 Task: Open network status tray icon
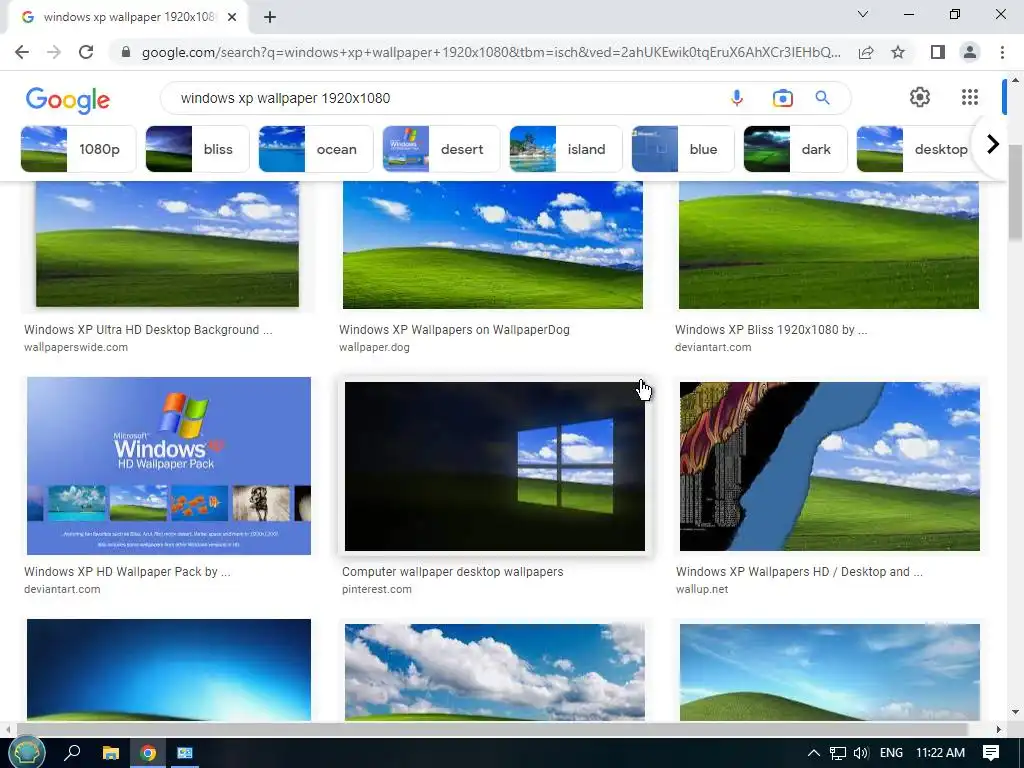[838, 753]
